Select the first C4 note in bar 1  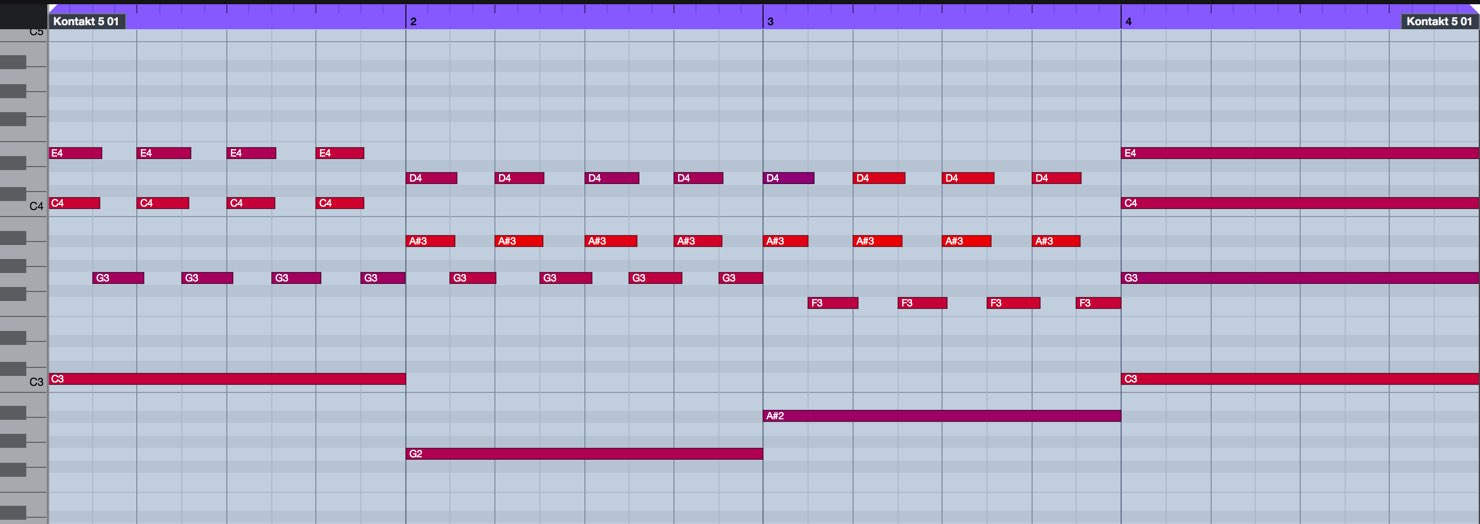coord(74,203)
